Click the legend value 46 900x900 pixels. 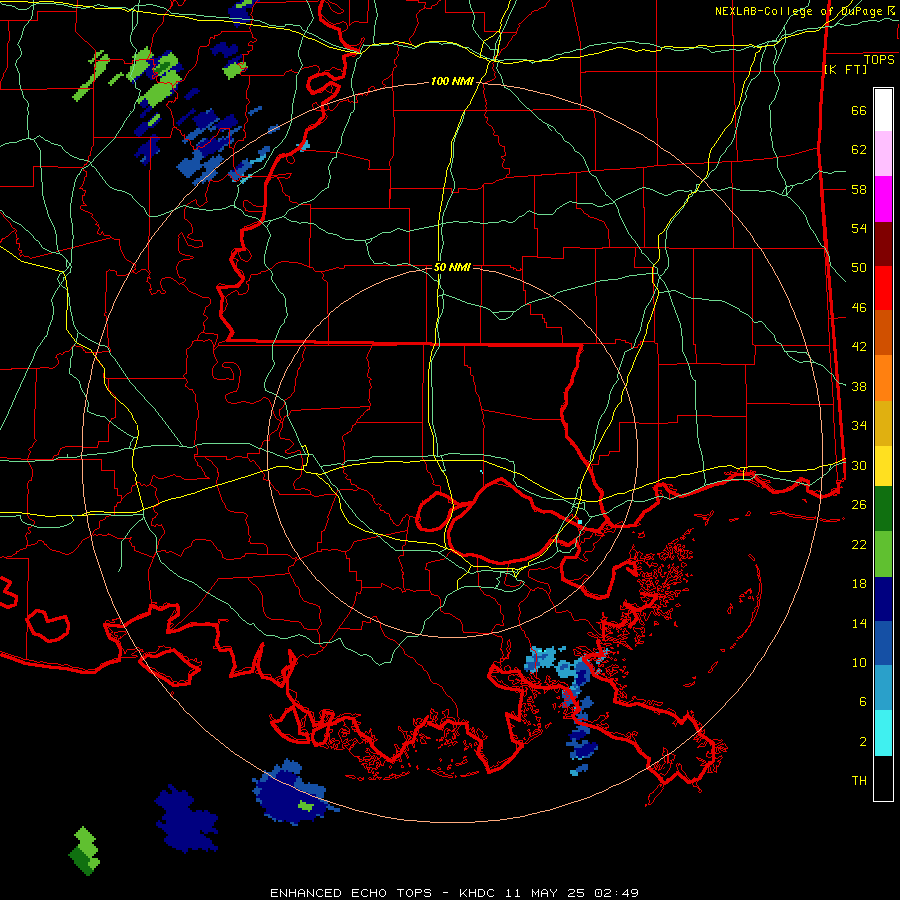859,308
